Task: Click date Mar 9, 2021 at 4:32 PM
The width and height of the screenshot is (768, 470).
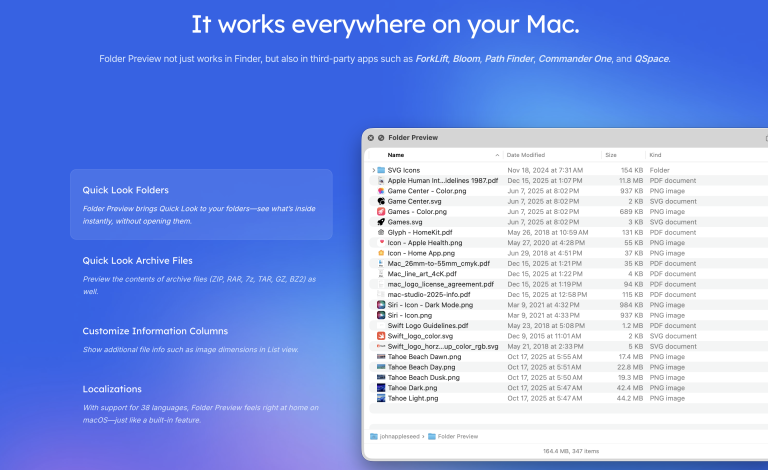Action: tap(543, 305)
